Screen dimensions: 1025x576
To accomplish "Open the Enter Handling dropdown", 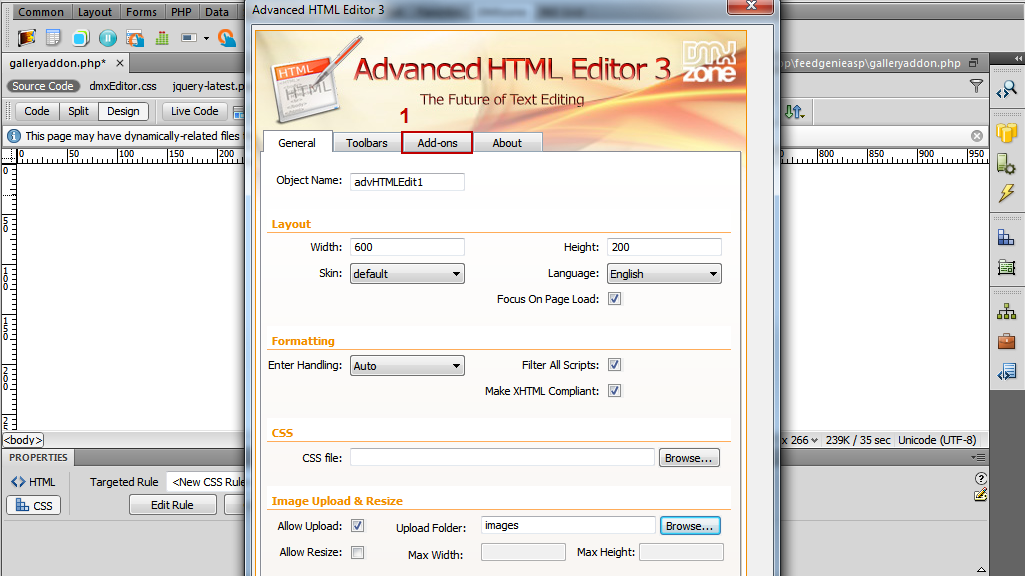I will (407, 366).
